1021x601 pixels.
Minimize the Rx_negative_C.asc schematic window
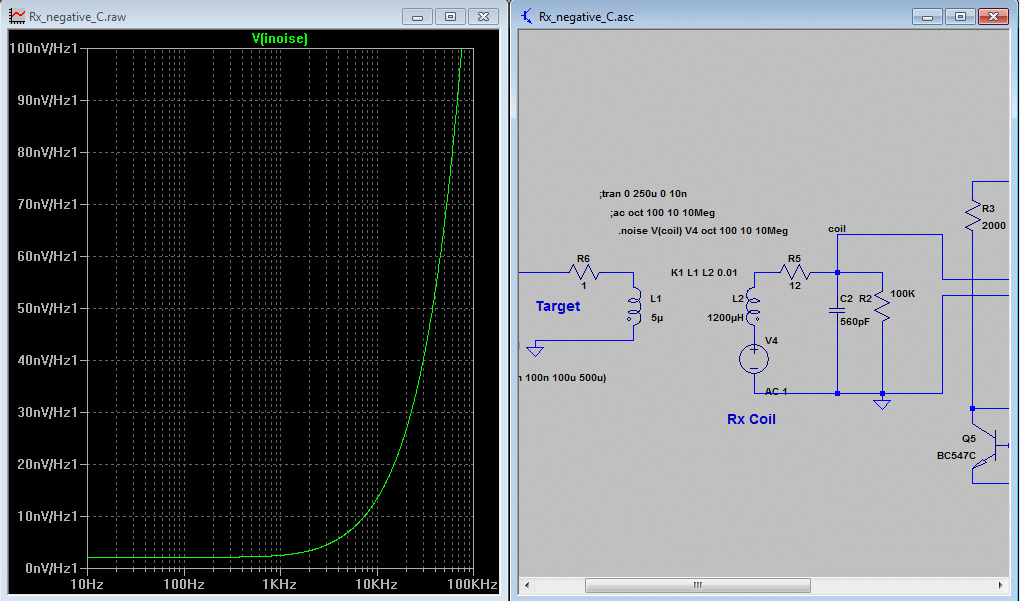[x=927, y=16]
